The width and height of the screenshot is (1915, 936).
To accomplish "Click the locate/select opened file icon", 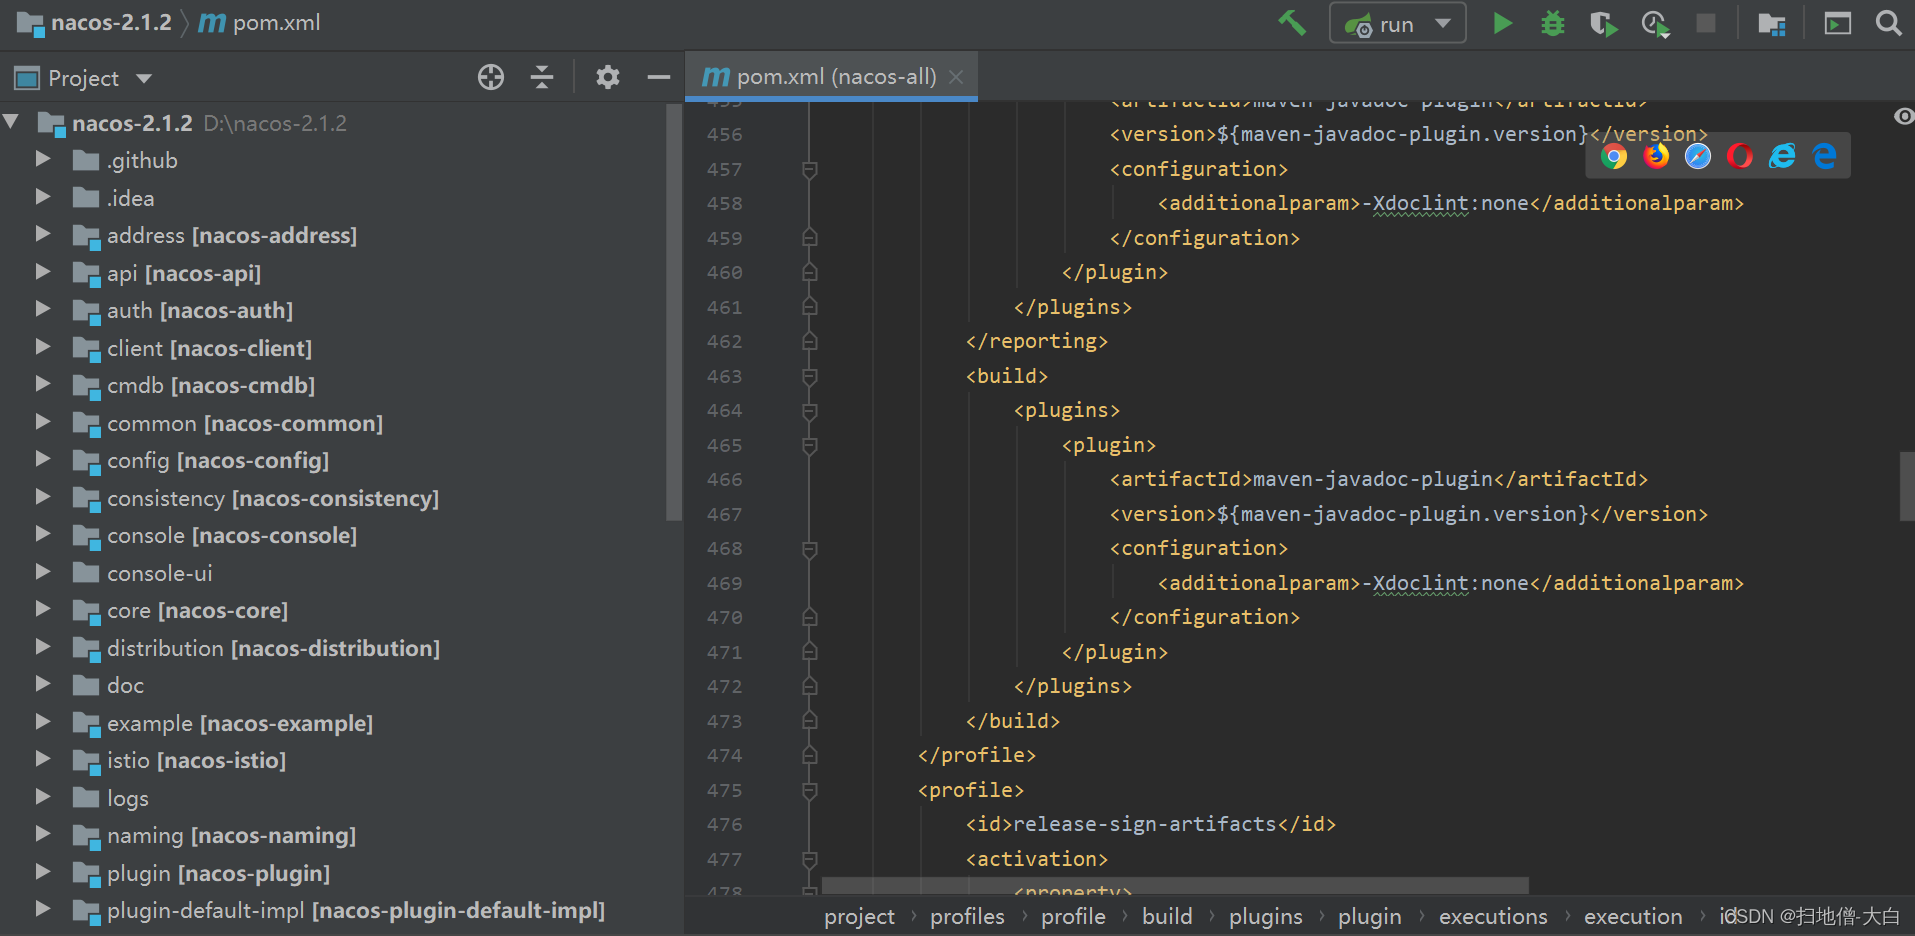I will coord(491,77).
